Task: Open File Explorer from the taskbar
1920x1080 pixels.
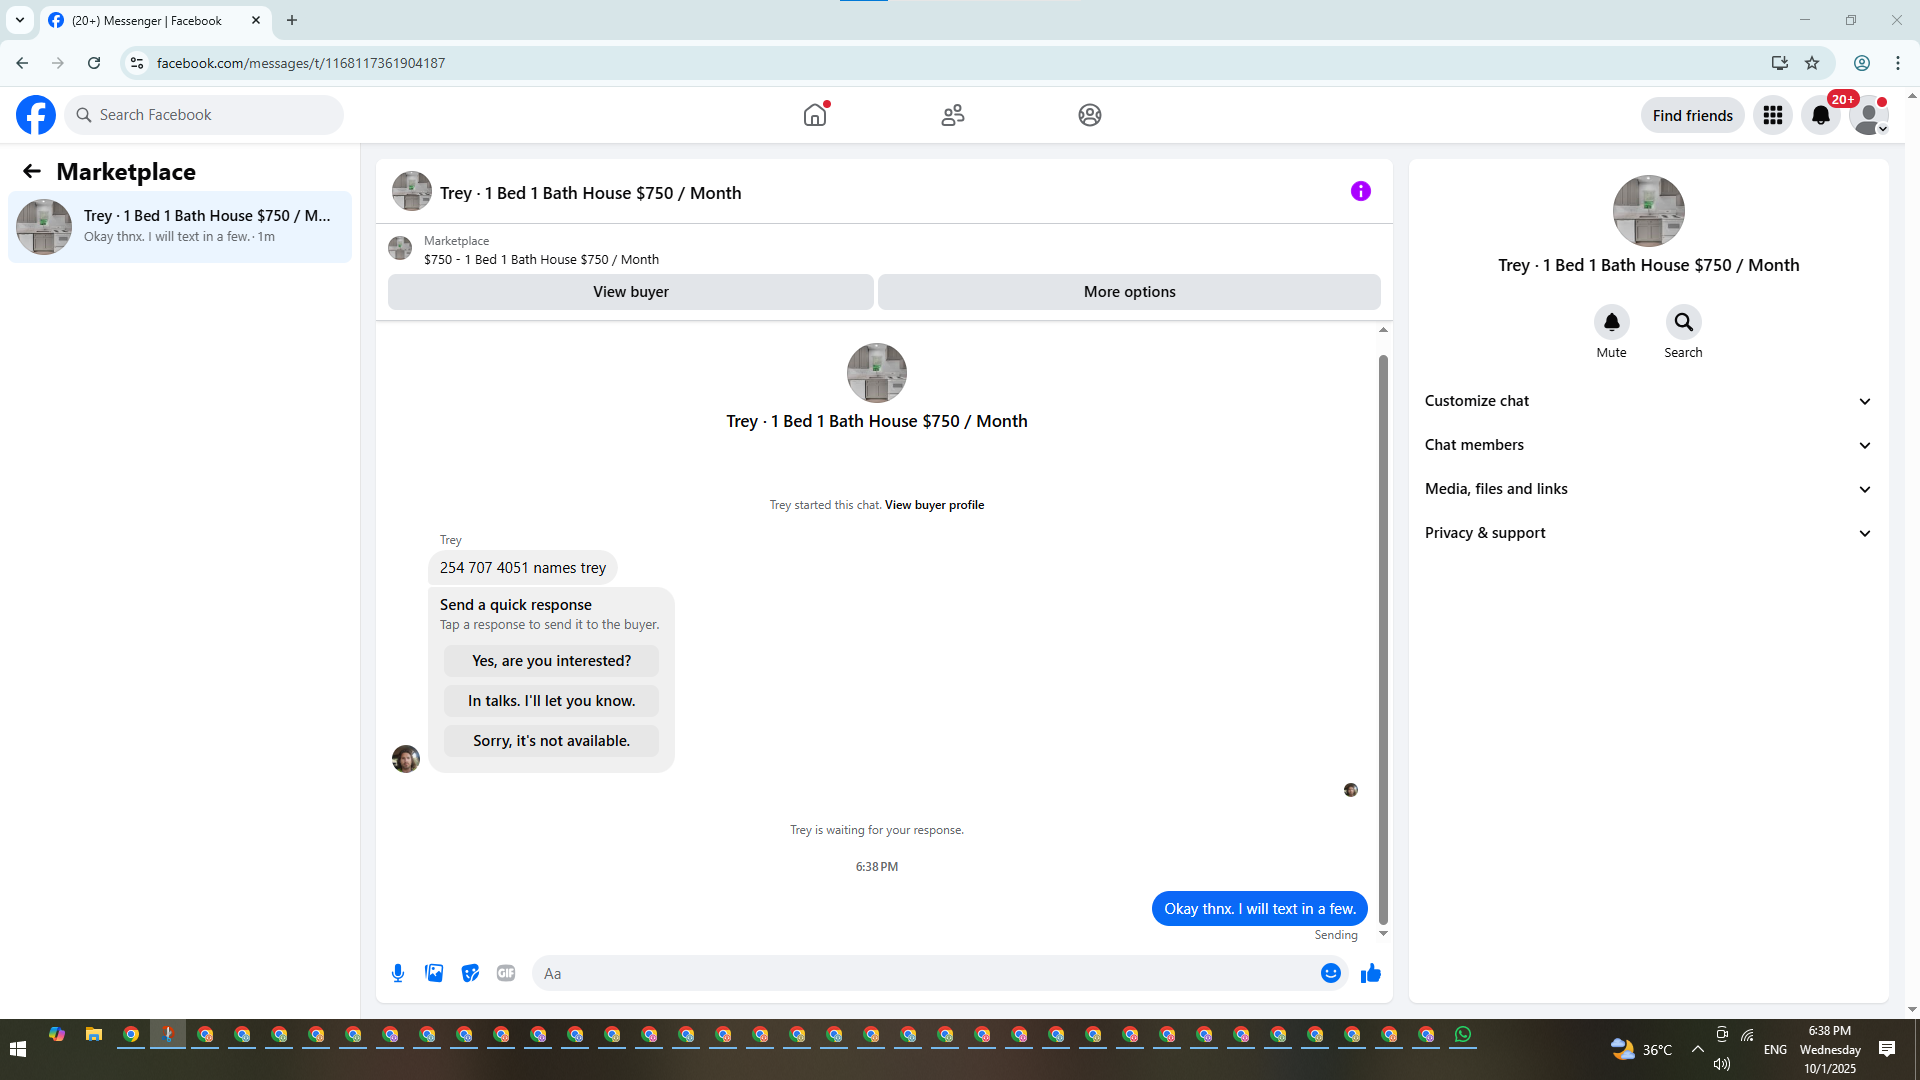Action: click(x=94, y=1035)
